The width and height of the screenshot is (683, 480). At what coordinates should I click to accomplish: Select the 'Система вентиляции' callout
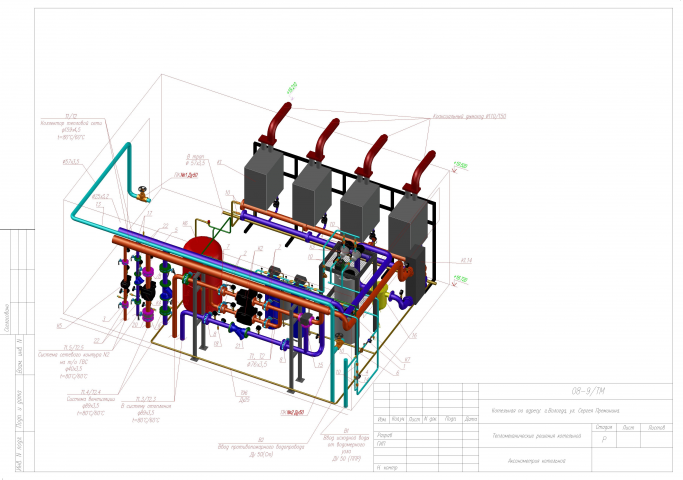click(91, 399)
